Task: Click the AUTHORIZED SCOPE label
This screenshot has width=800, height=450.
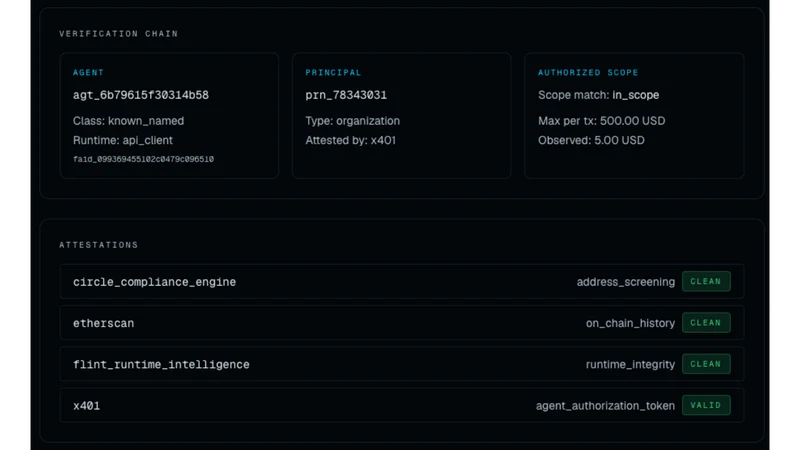Action: tap(588, 72)
